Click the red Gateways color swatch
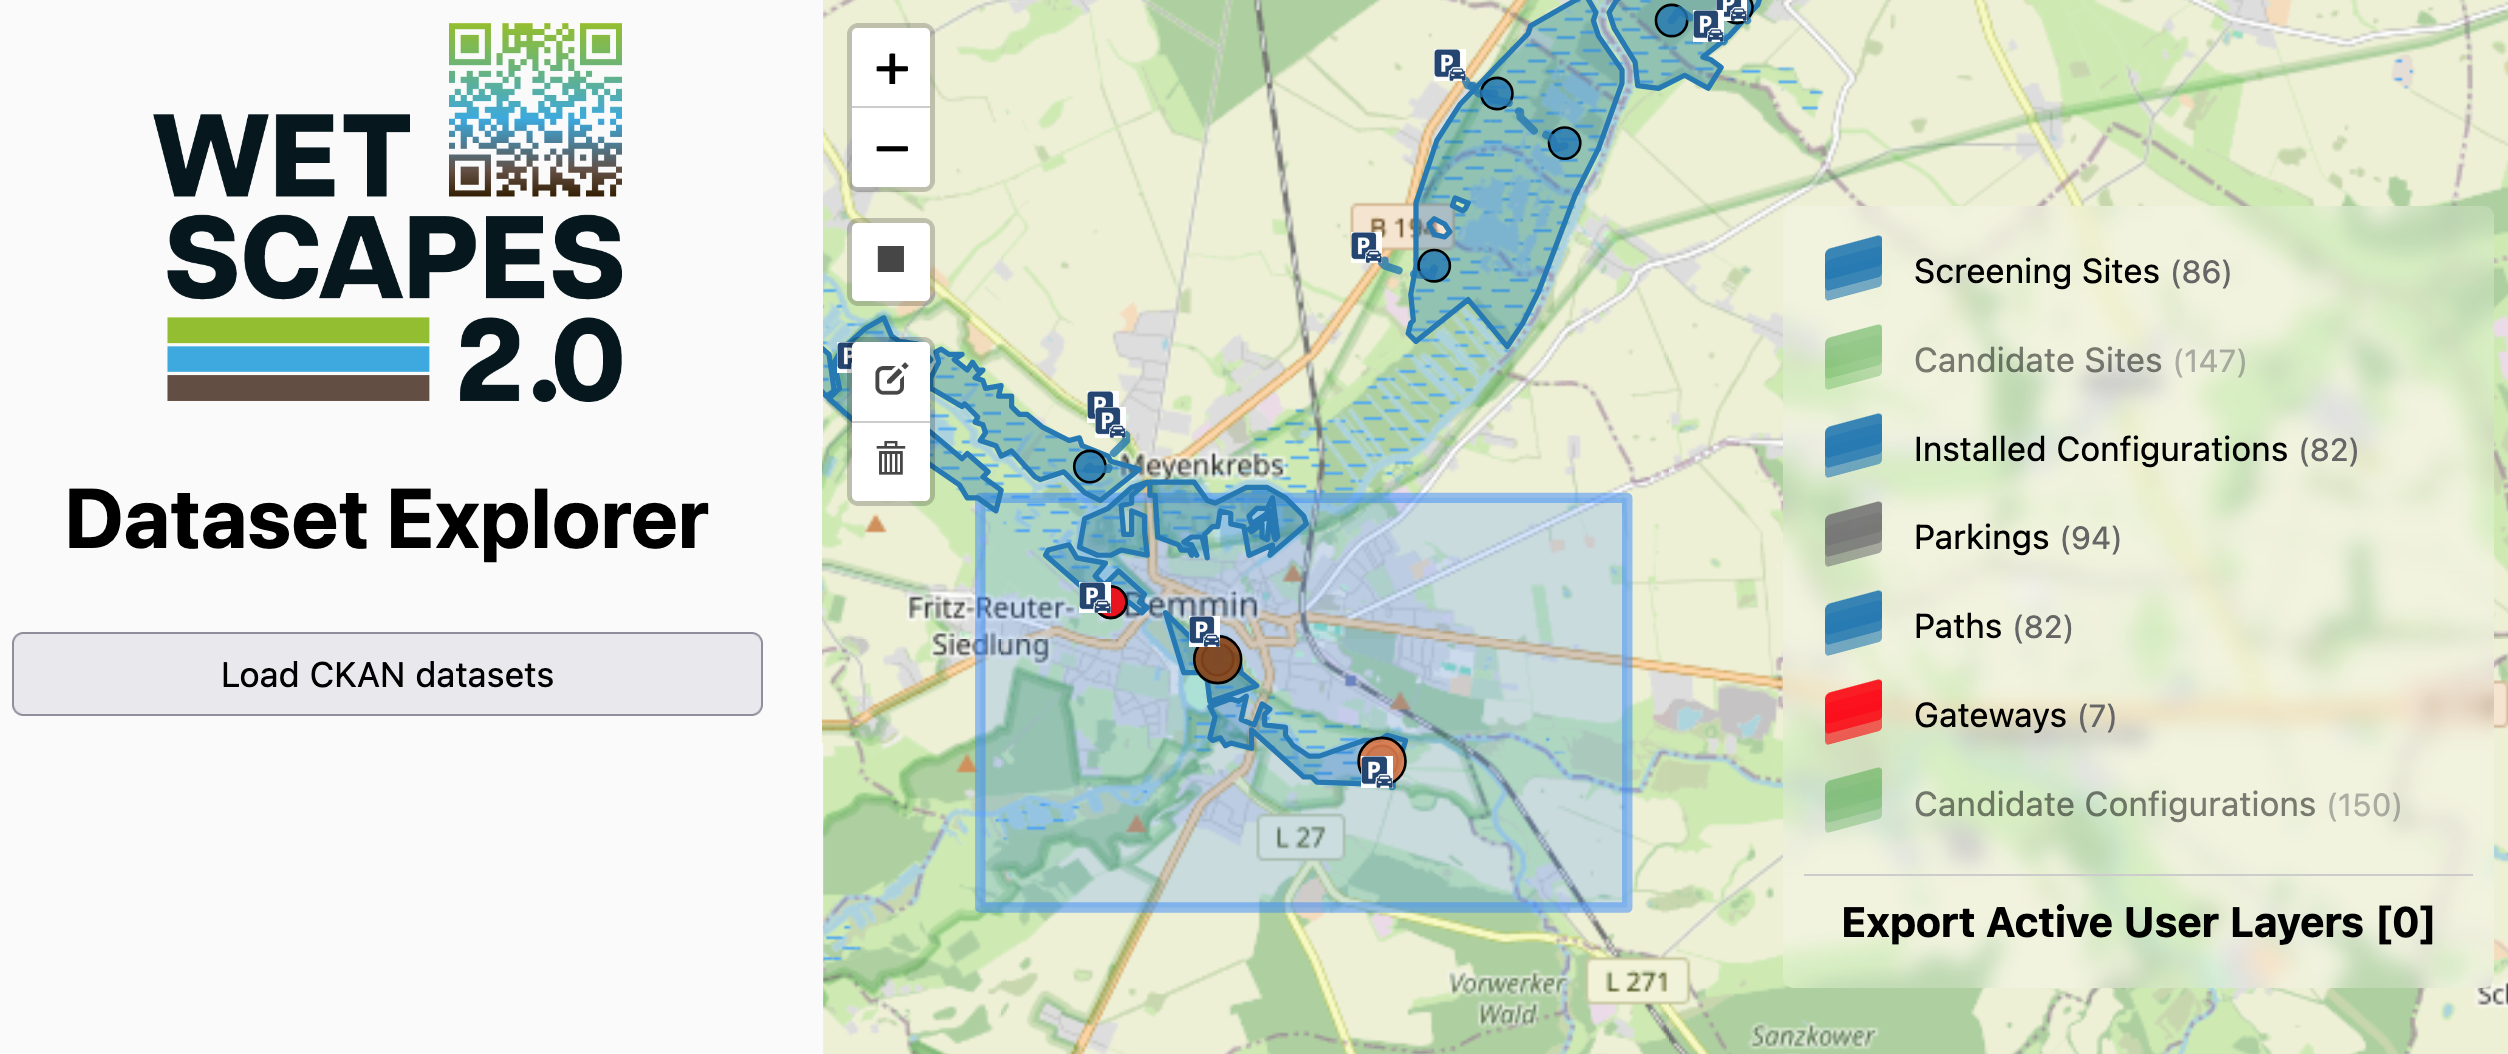The image size is (2508, 1054). [x=1853, y=713]
